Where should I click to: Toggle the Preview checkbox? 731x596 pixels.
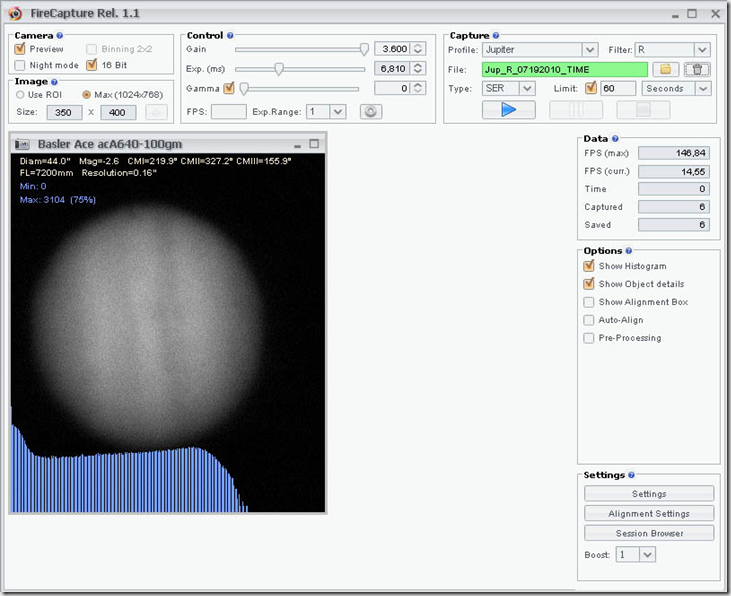tap(20, 49)
